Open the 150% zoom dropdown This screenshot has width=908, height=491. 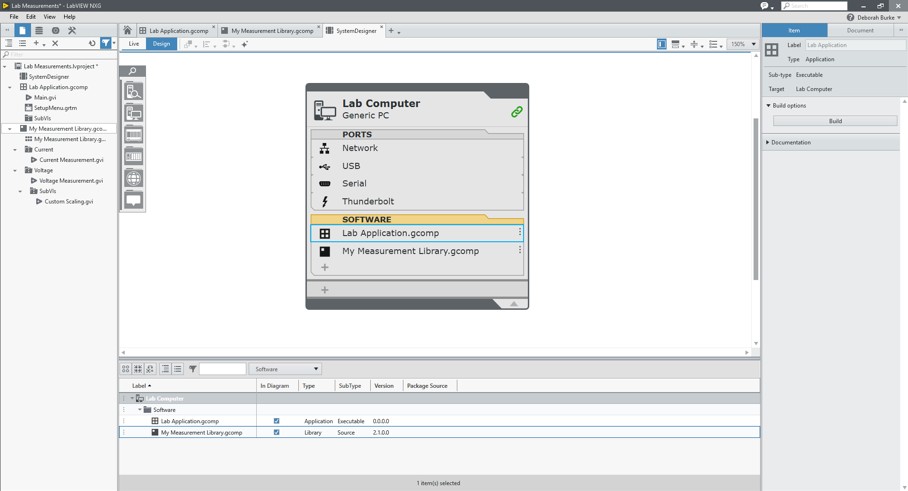pos(753,44)
